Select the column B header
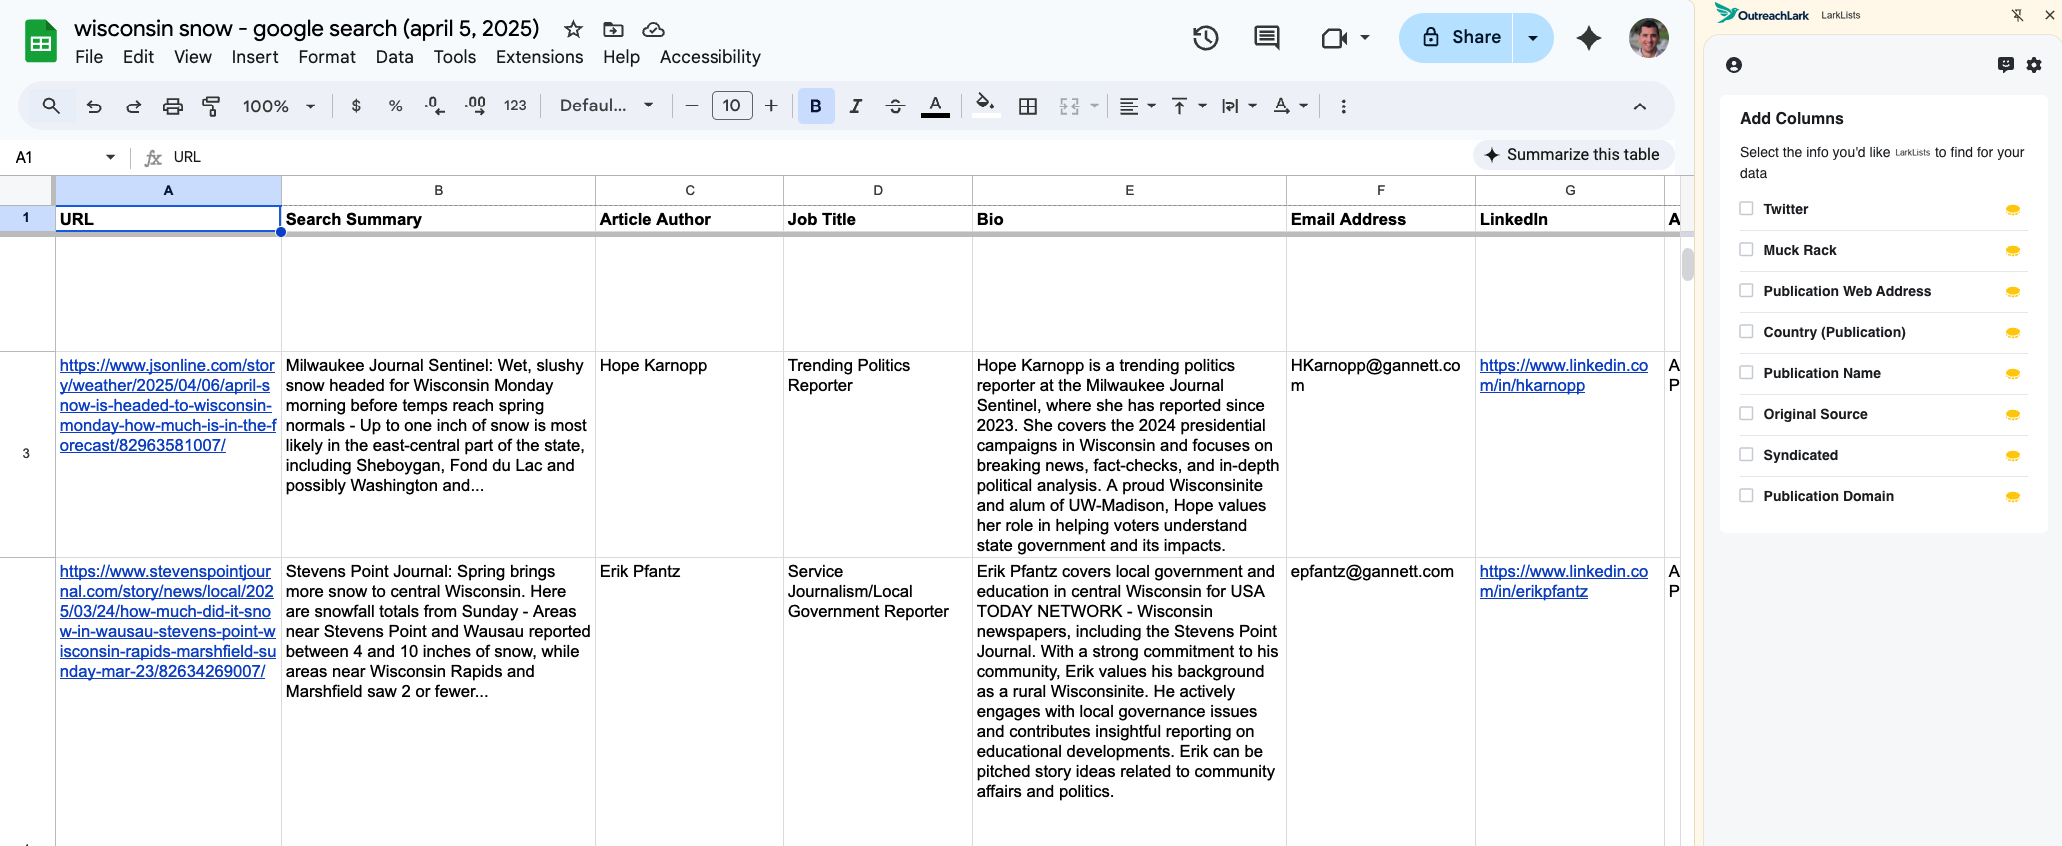Image resolution: width=2062 pixels, height=846 pixels. point(438,190)
